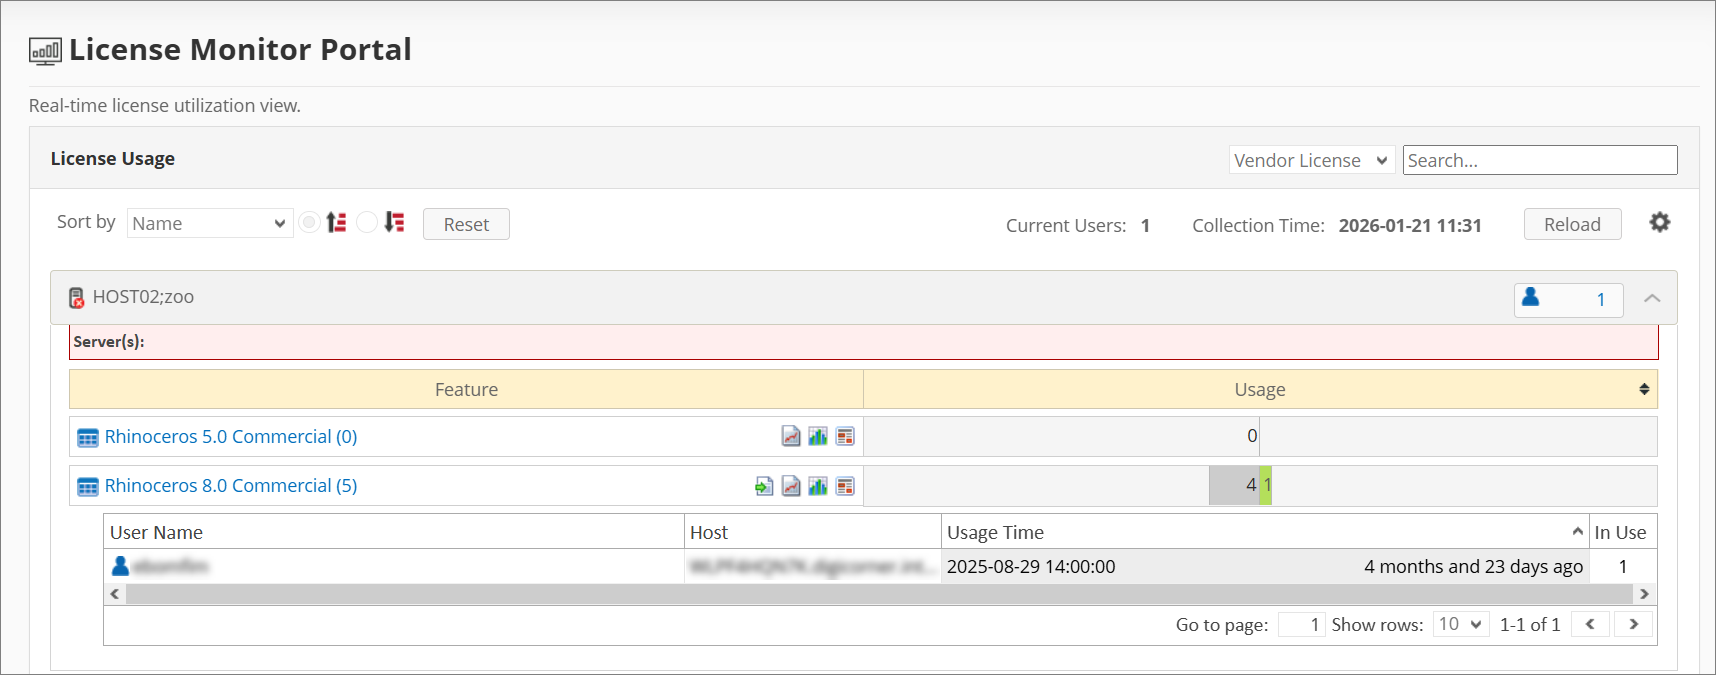
Task: Open line chart report for Rhinoceros 8.0 Commercial
Action: pos(791,486)
